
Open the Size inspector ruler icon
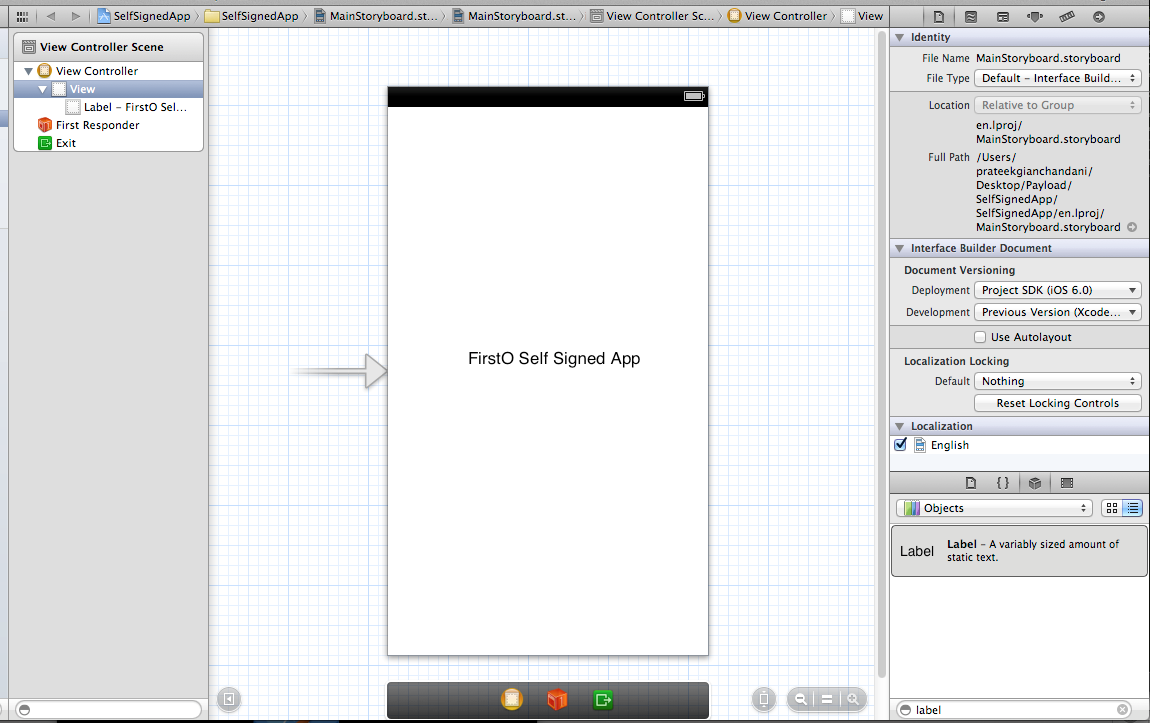1067,16
